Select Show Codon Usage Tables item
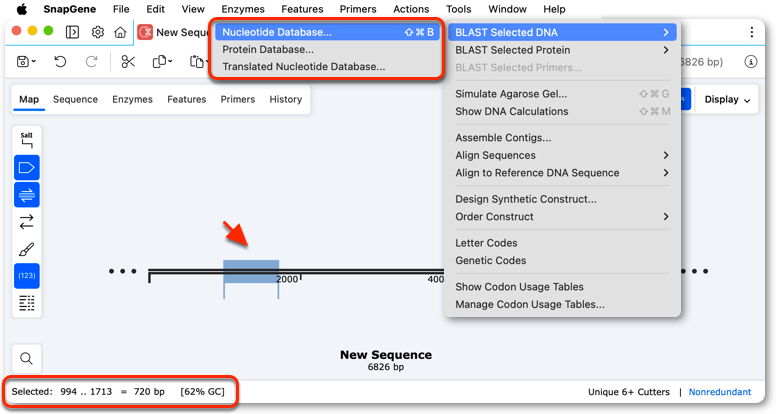Viewport: 780px width, 414px height. (x=562, y=287)
